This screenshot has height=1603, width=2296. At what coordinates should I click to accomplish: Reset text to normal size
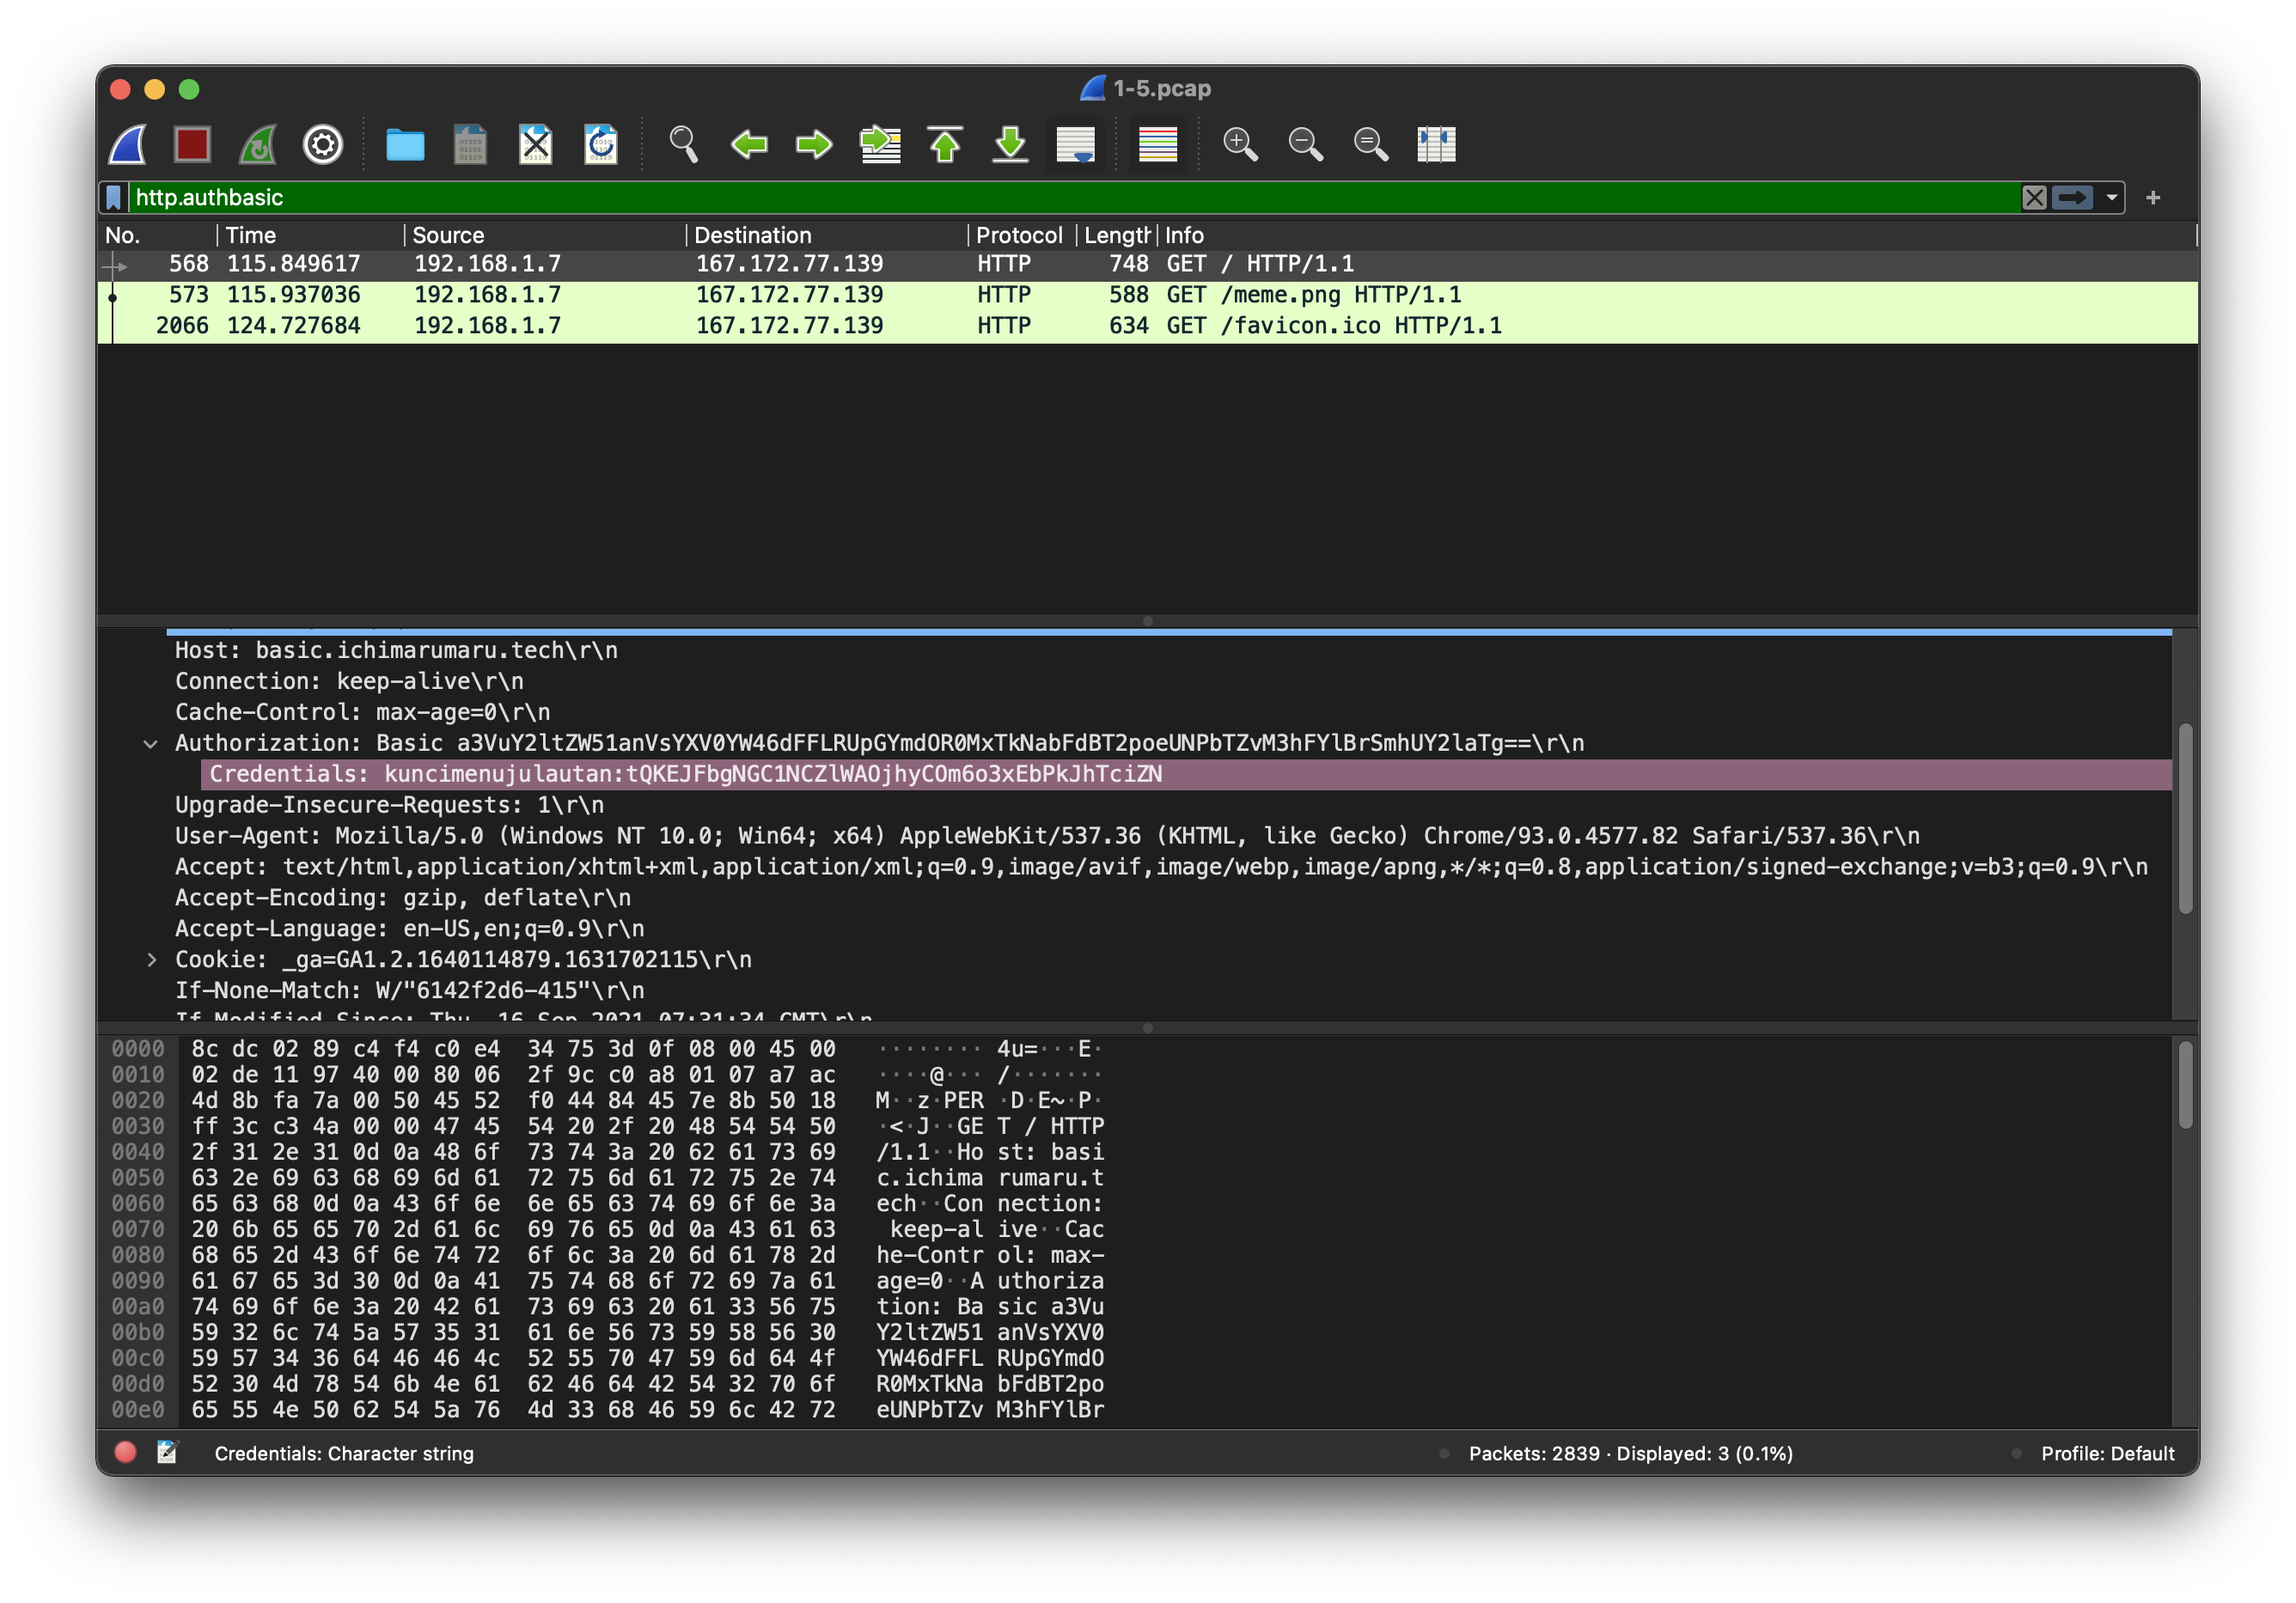click(1371, 144)
